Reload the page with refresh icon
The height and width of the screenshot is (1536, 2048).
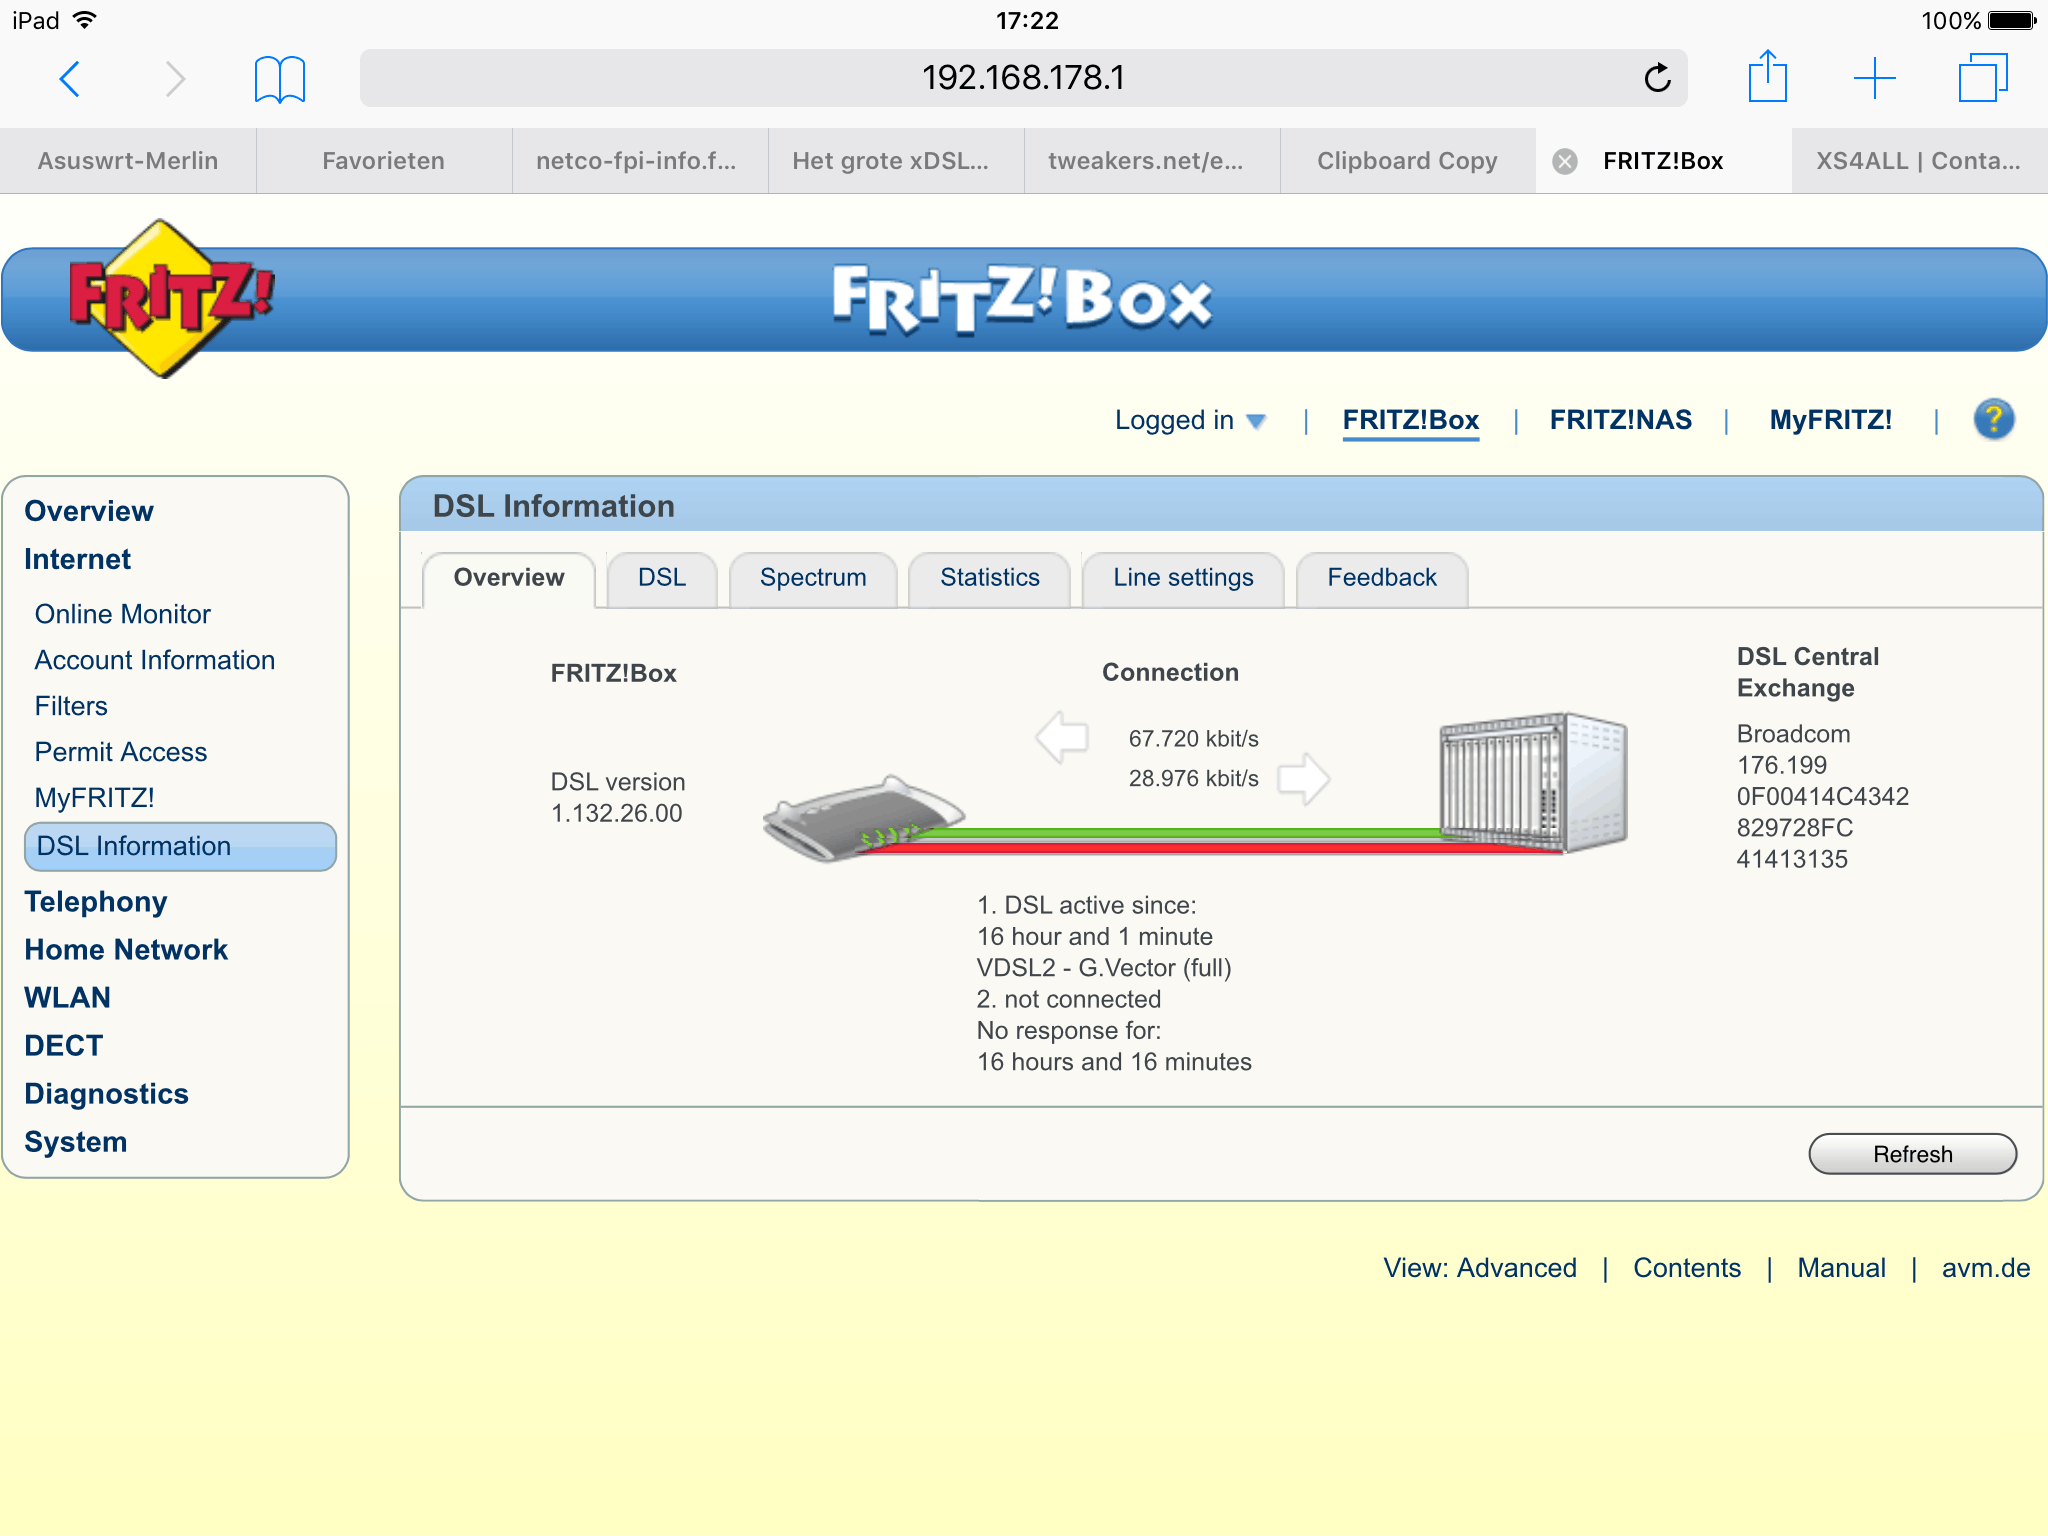click(x=1657, y=78)
